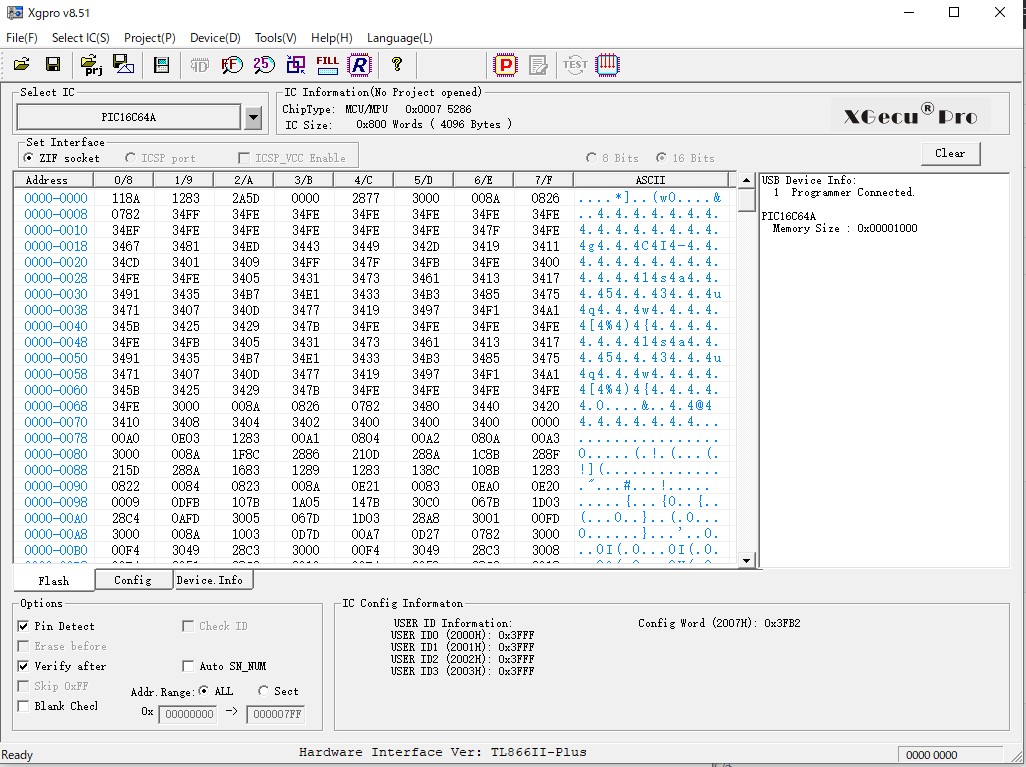Click the Clear button

tap(950, 153)
